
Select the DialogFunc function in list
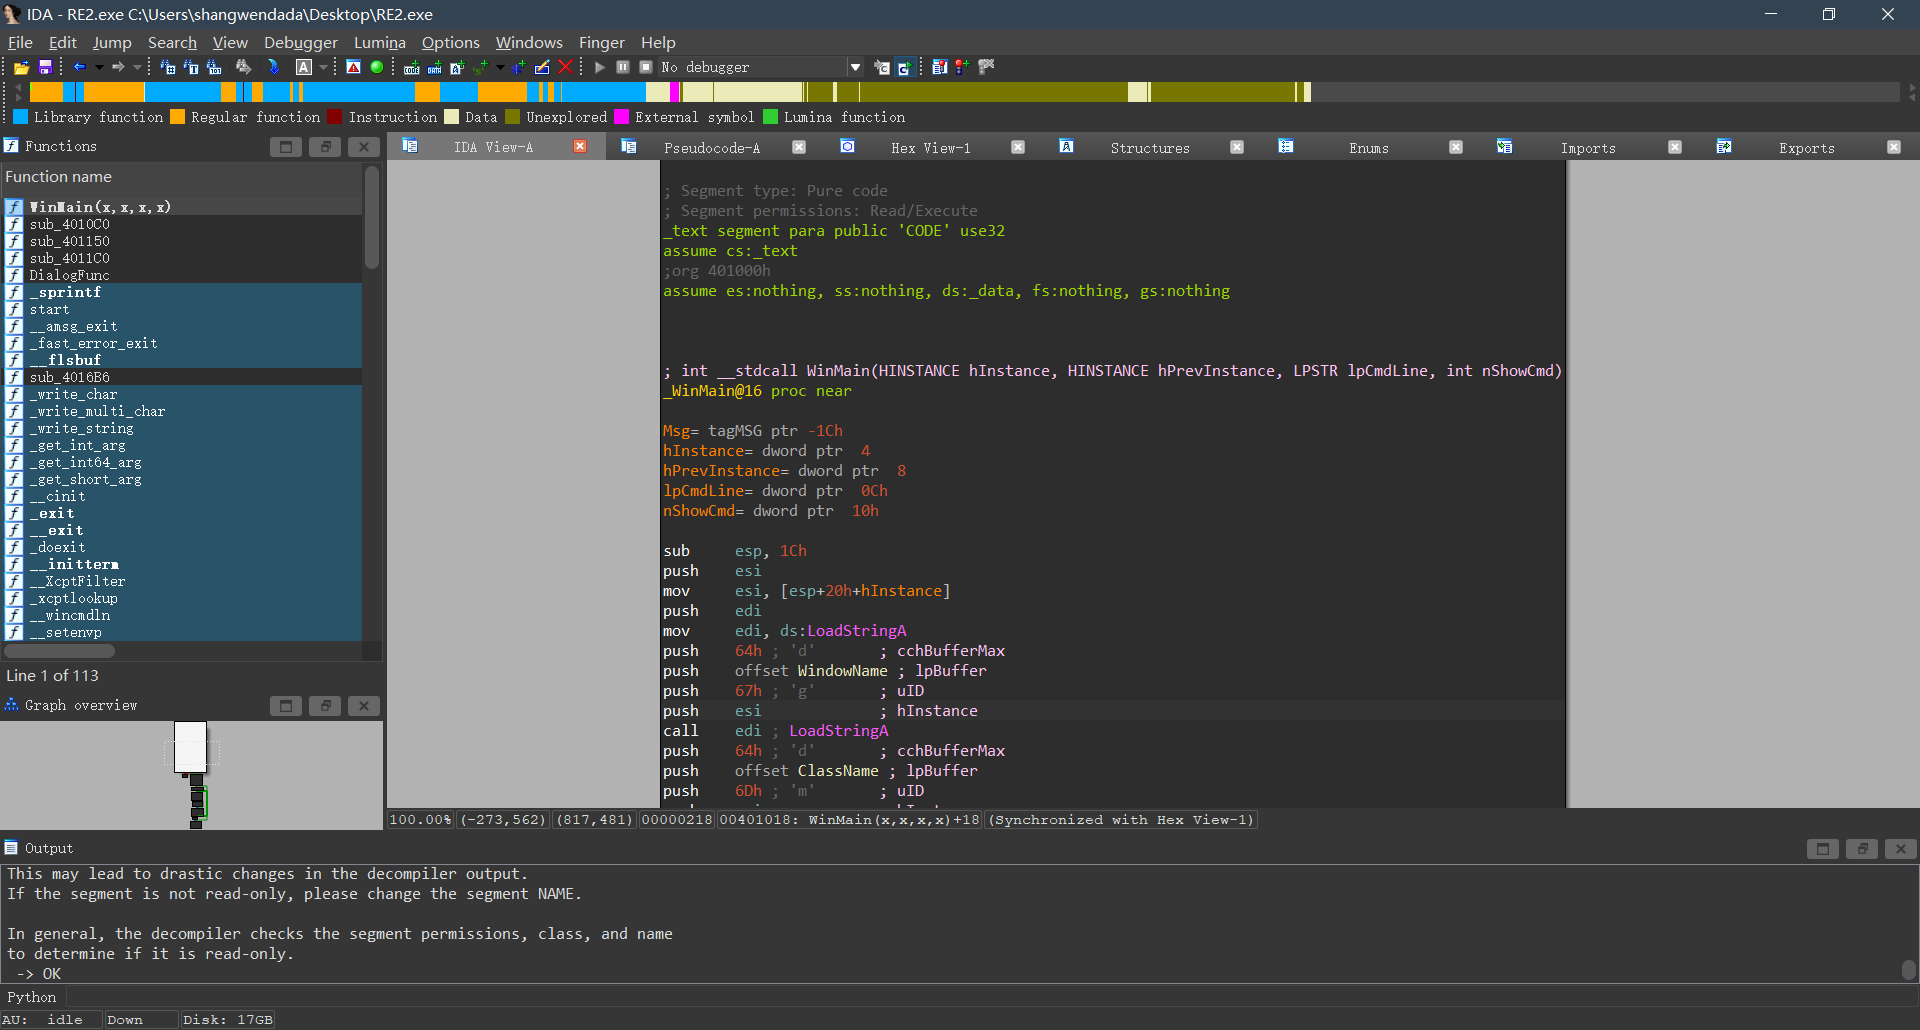pyautogui.click(x=69, y=275)
